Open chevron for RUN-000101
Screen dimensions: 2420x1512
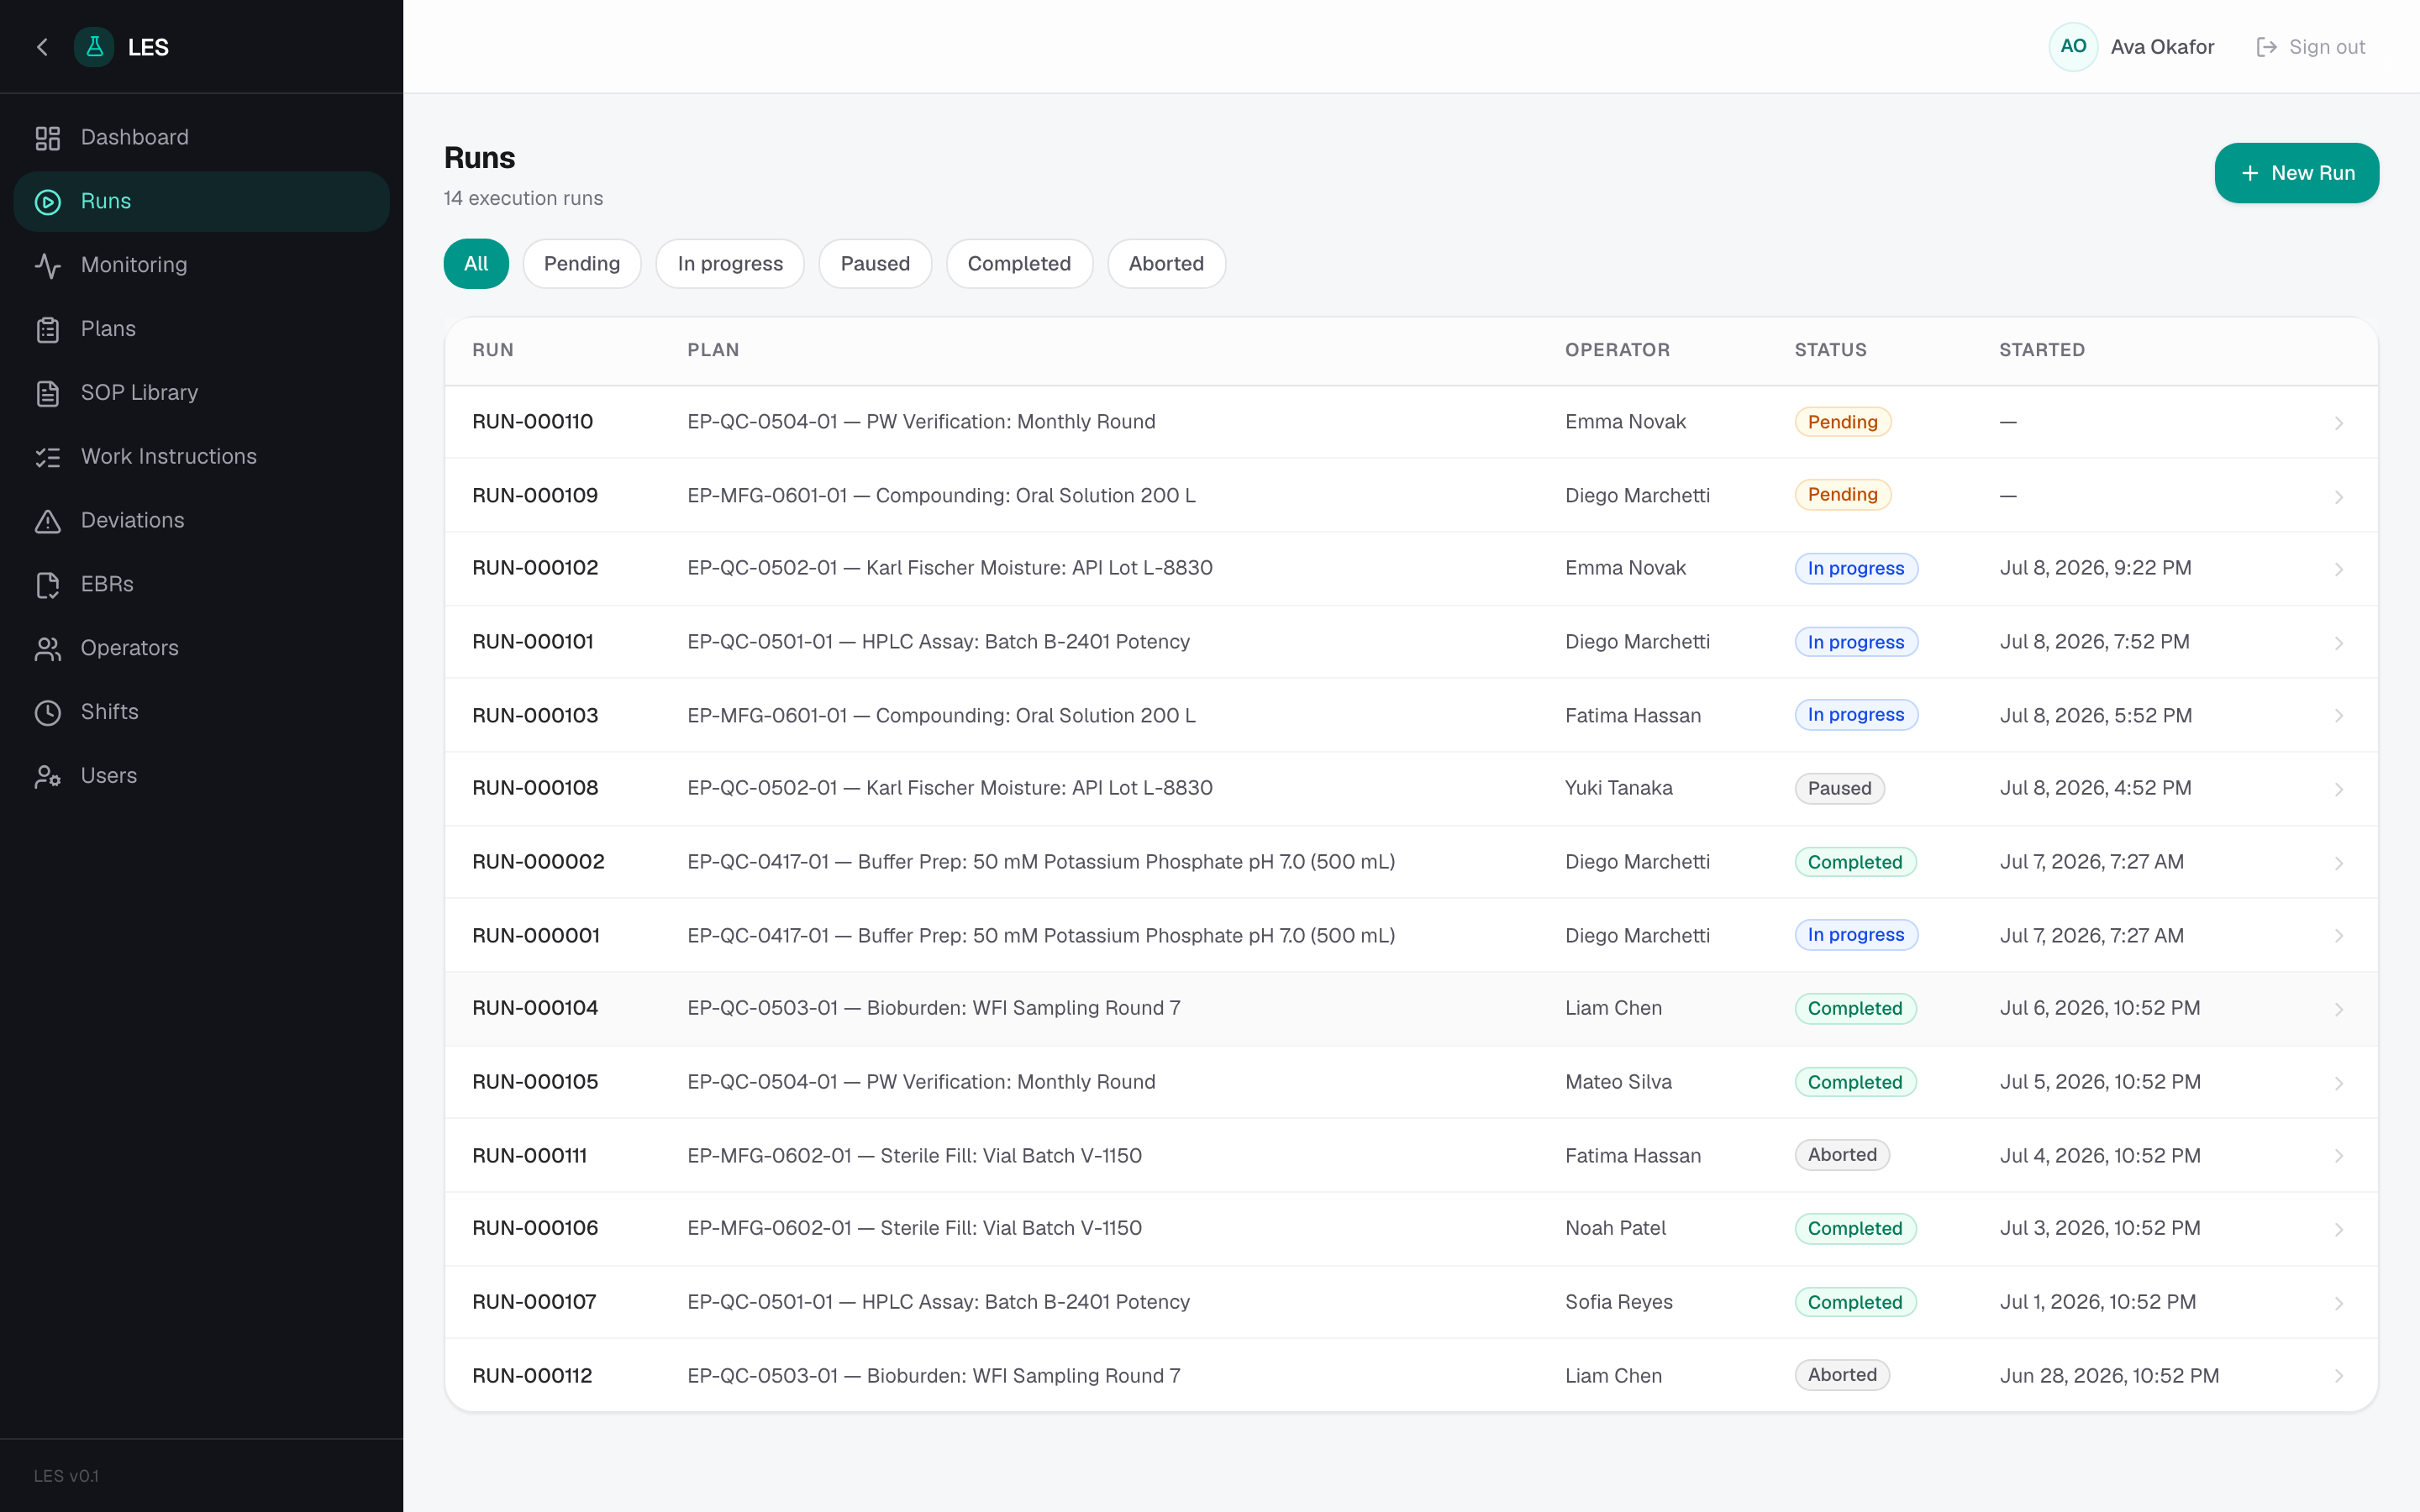(x=2338, y=643)
